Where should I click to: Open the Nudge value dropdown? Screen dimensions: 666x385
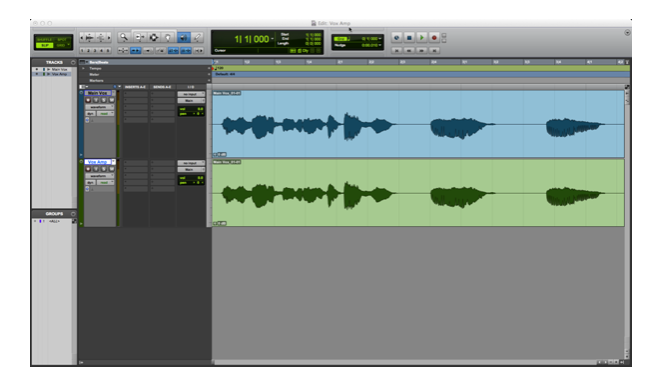coord(380,45)
